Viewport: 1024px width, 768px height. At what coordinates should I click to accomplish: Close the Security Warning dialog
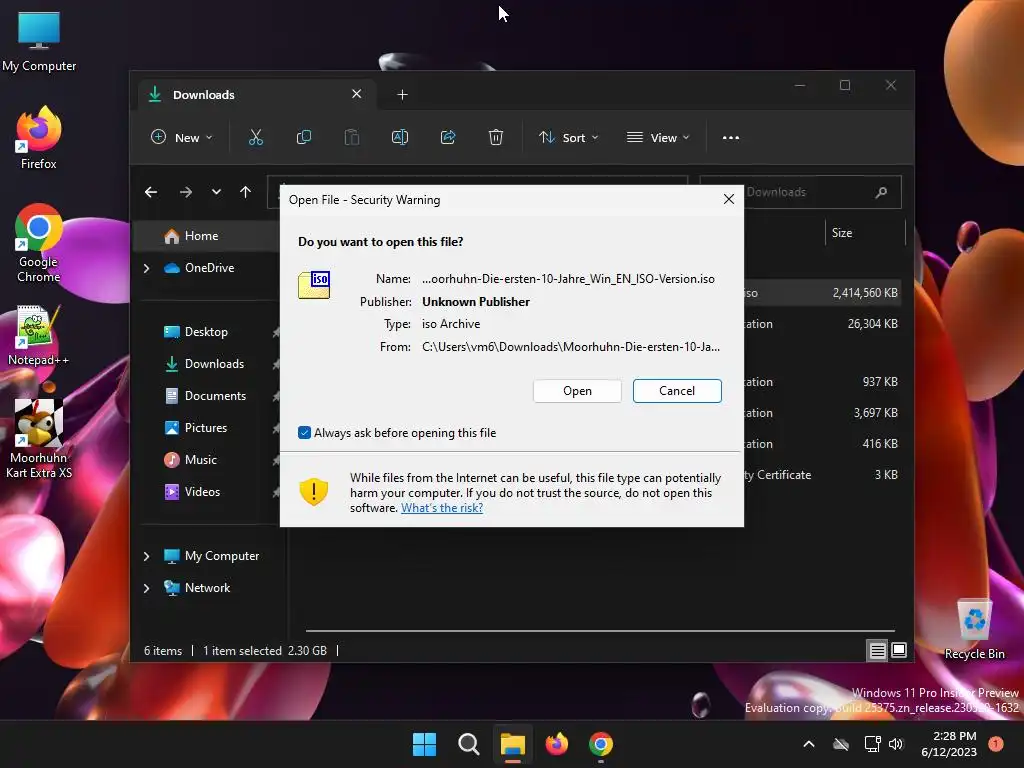coord(729,199)
